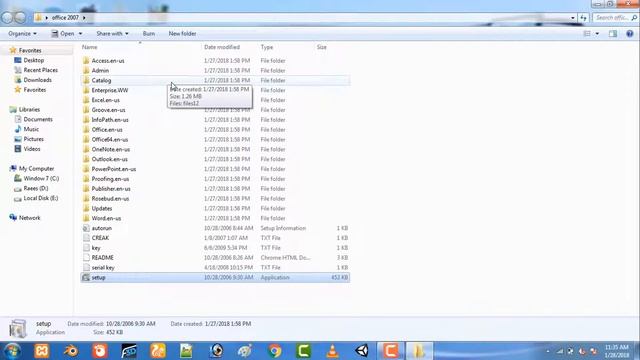
Task: Select the Groove.en-us folder name
Action: click(x=108, y=110)
